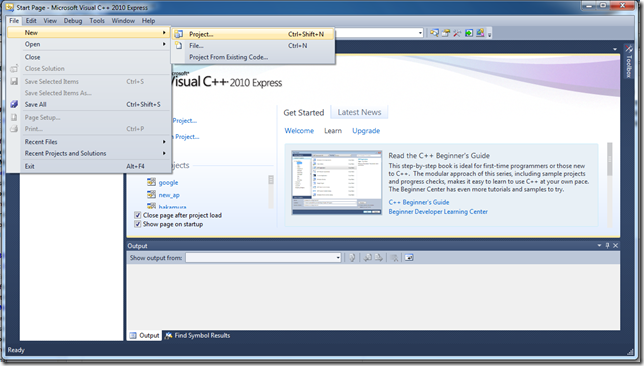This screenshot has height=366, width=644.
Task: Open recent project google
Action: point(168,182)
